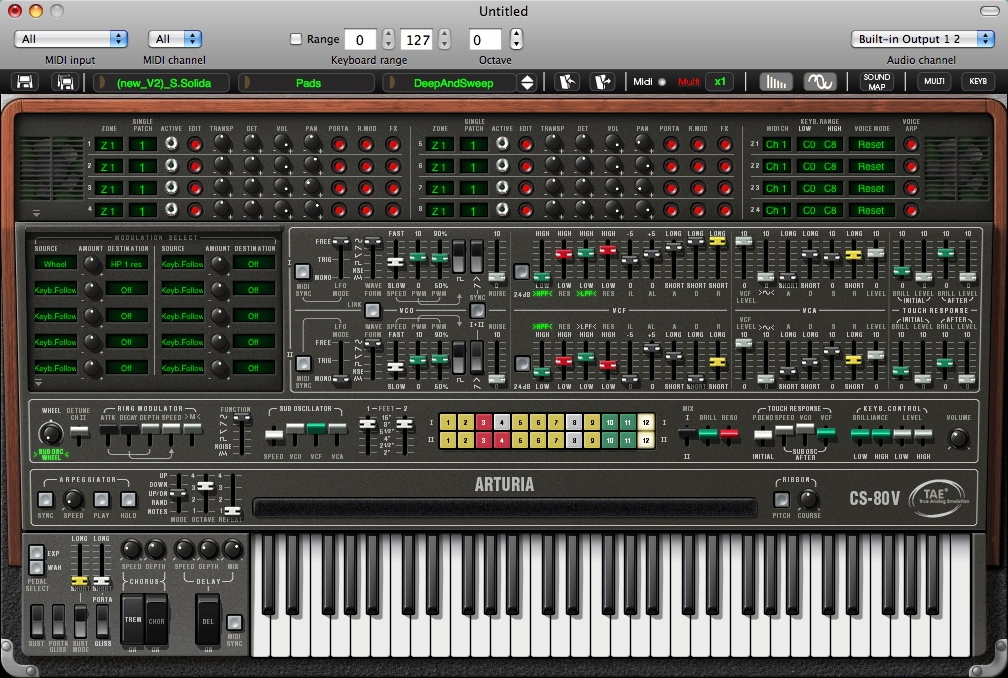
Task: Adjust the arpeggiator Speed knob
Action: click(73, 499)
